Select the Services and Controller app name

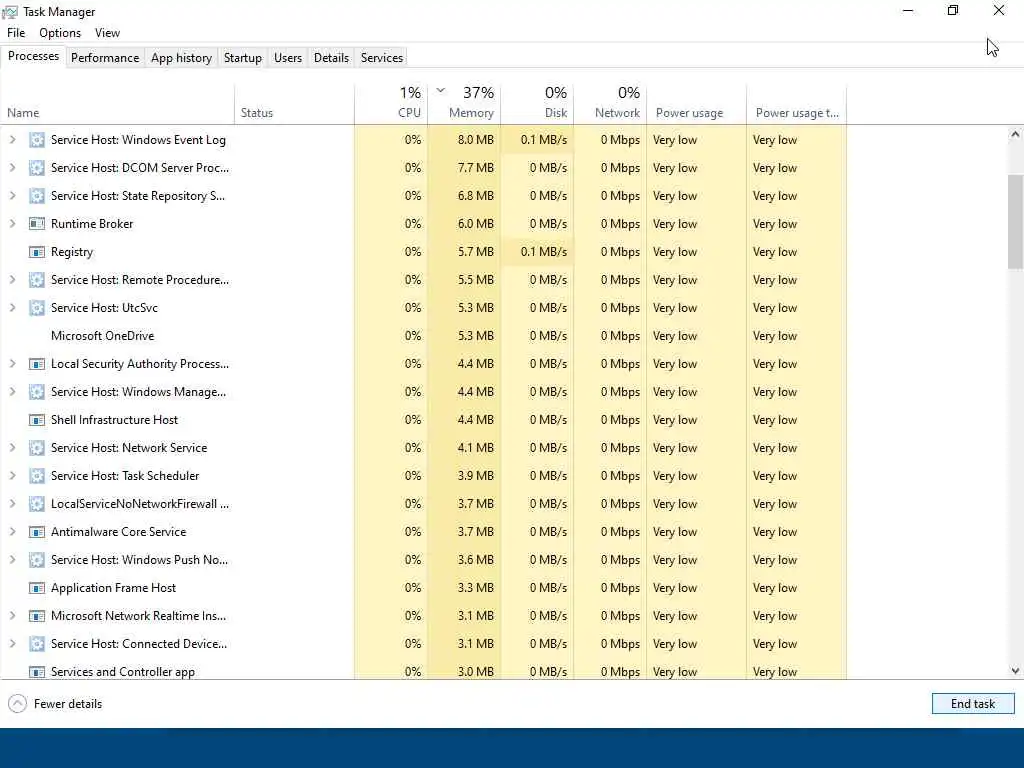point(123,672)
